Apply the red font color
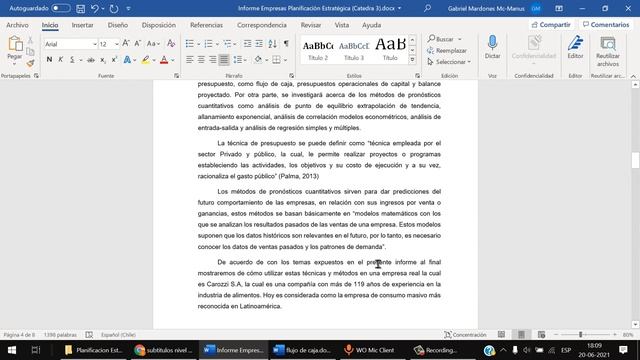The width and height of the screenshot is (640, 360). [x=164, y=60]
